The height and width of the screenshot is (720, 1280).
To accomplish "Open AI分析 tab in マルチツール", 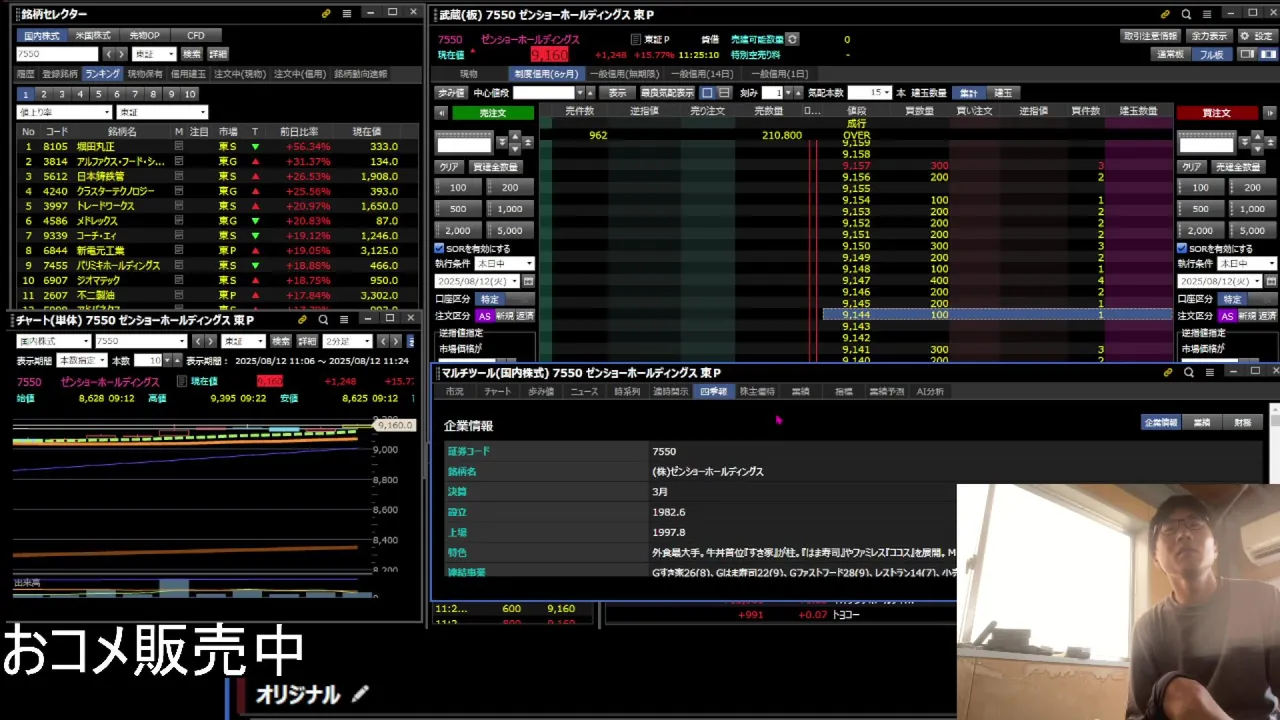I will (930, 391).
